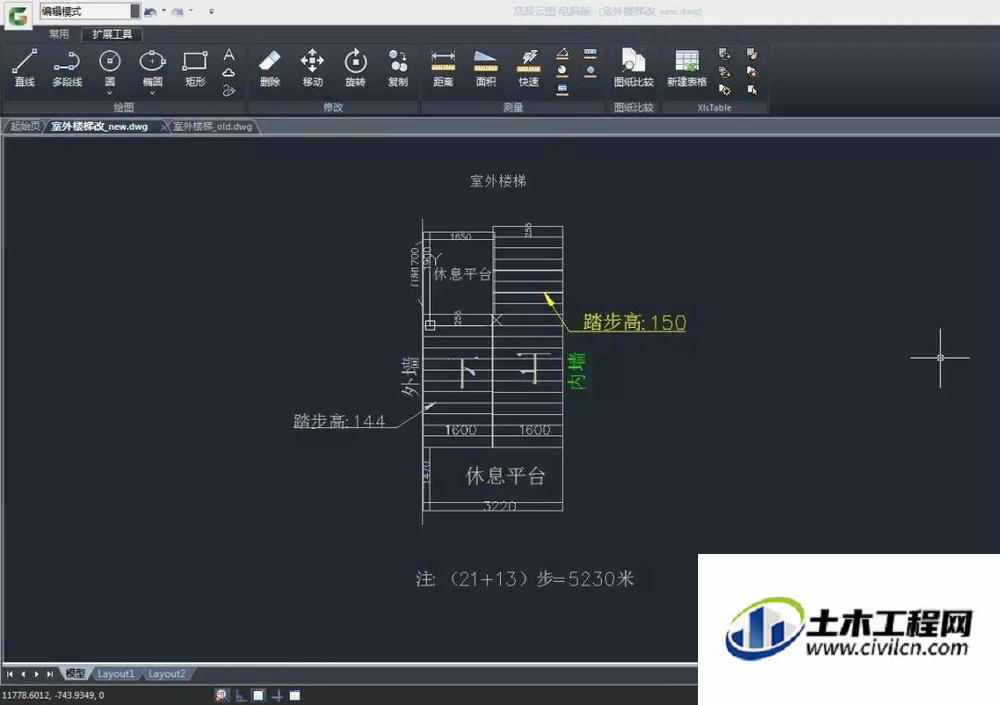
Task: Open the undo history dropdown arrow
Action: [163, 11]
